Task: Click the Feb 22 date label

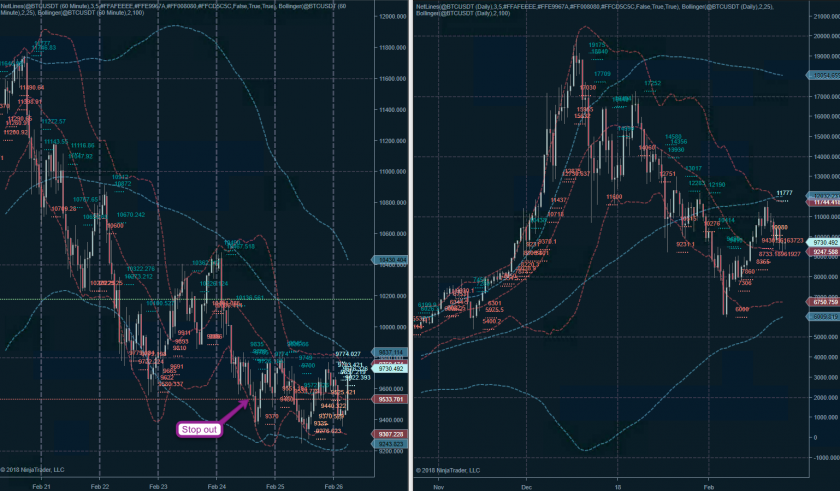Action: pos(100,487)
